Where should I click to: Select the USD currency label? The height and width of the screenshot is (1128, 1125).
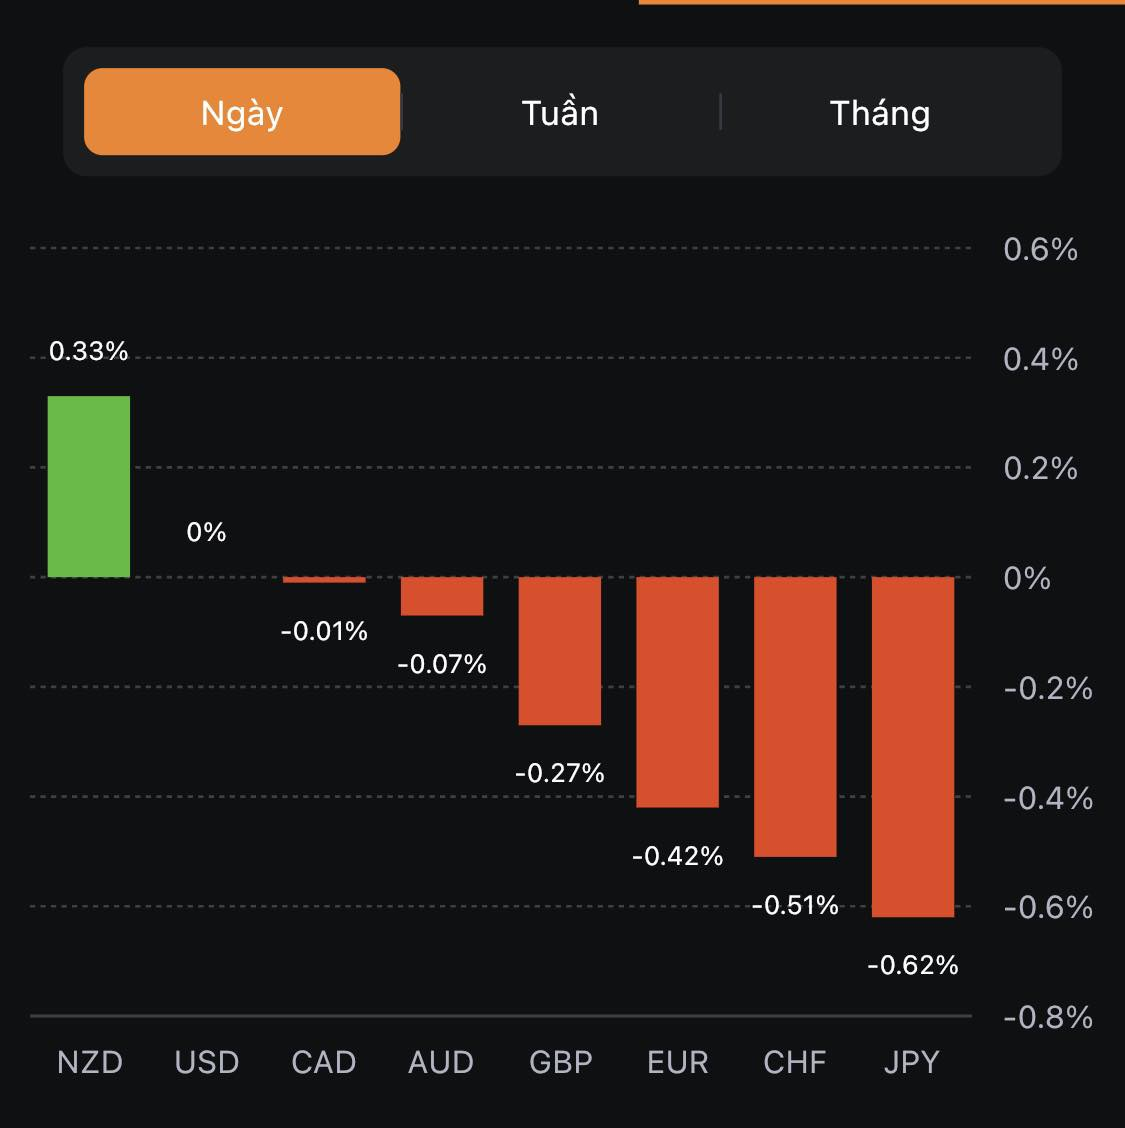point(207,1062)
